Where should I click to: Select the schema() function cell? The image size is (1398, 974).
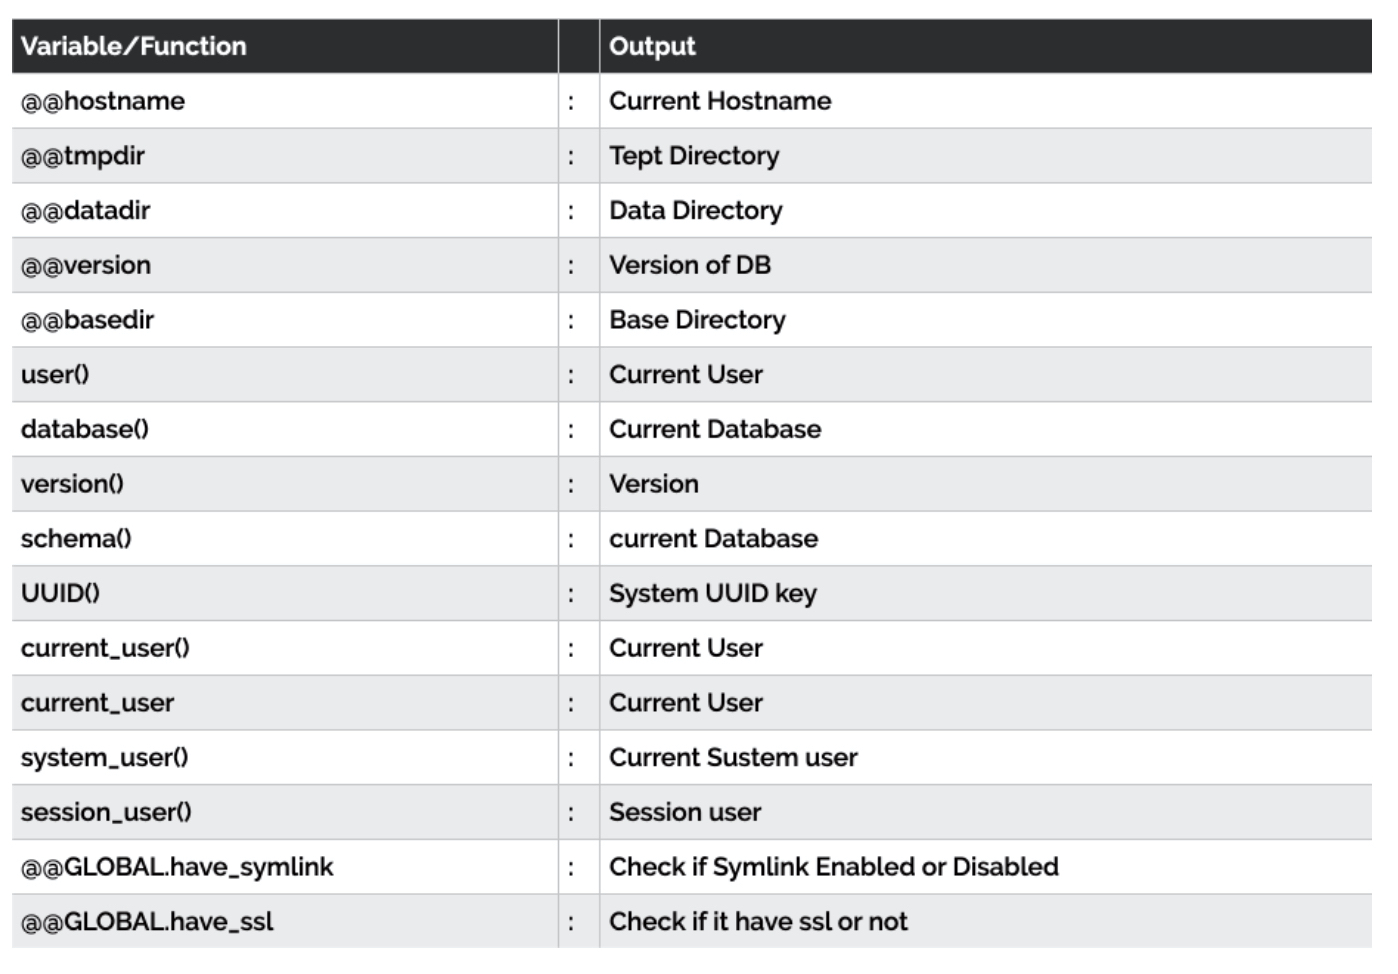click(285, 539)
